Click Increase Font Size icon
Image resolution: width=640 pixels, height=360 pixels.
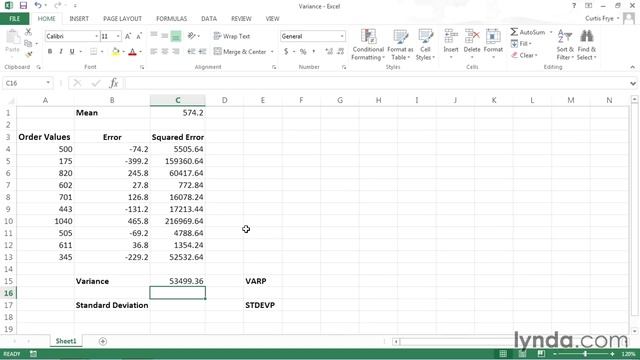[128, 36]
